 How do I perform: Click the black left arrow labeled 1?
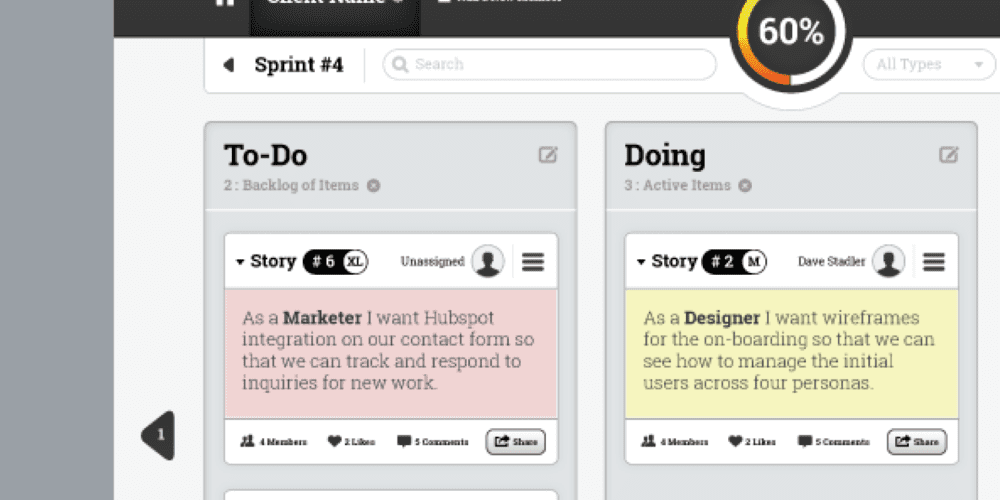click(158, 435)
